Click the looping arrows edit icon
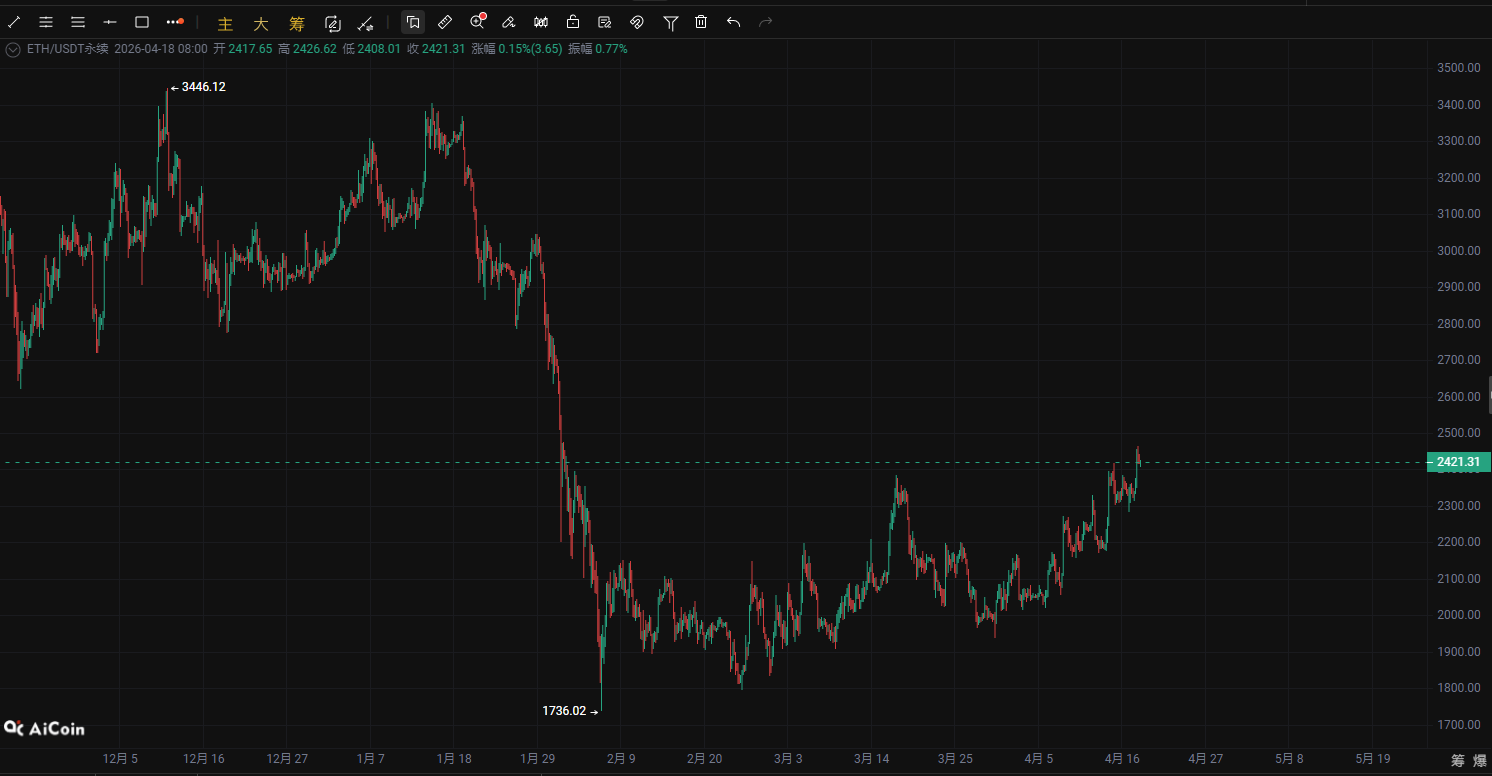 (x=333, y=23)
